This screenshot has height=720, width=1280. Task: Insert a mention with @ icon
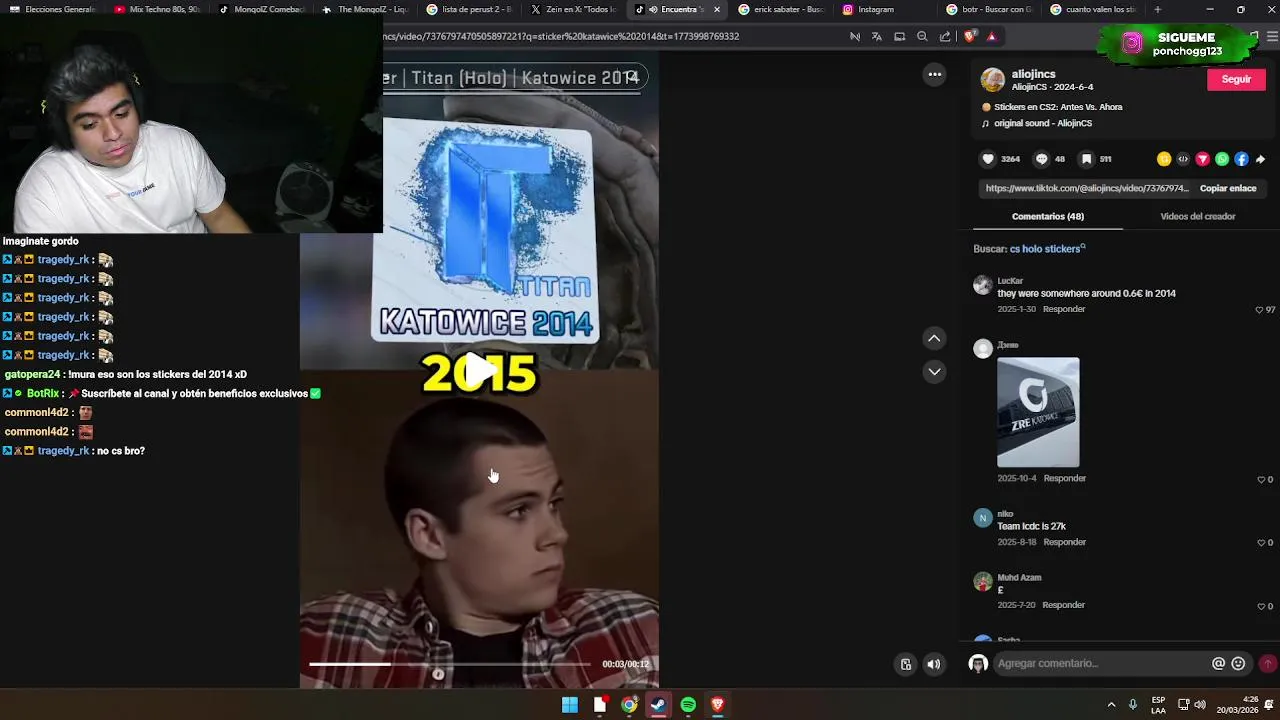tap(1218, 663)
